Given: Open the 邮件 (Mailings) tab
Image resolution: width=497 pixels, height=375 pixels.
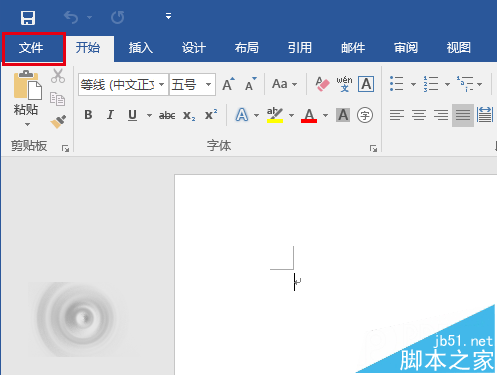Looking at the screenshot, I should (x=353, y=48).
